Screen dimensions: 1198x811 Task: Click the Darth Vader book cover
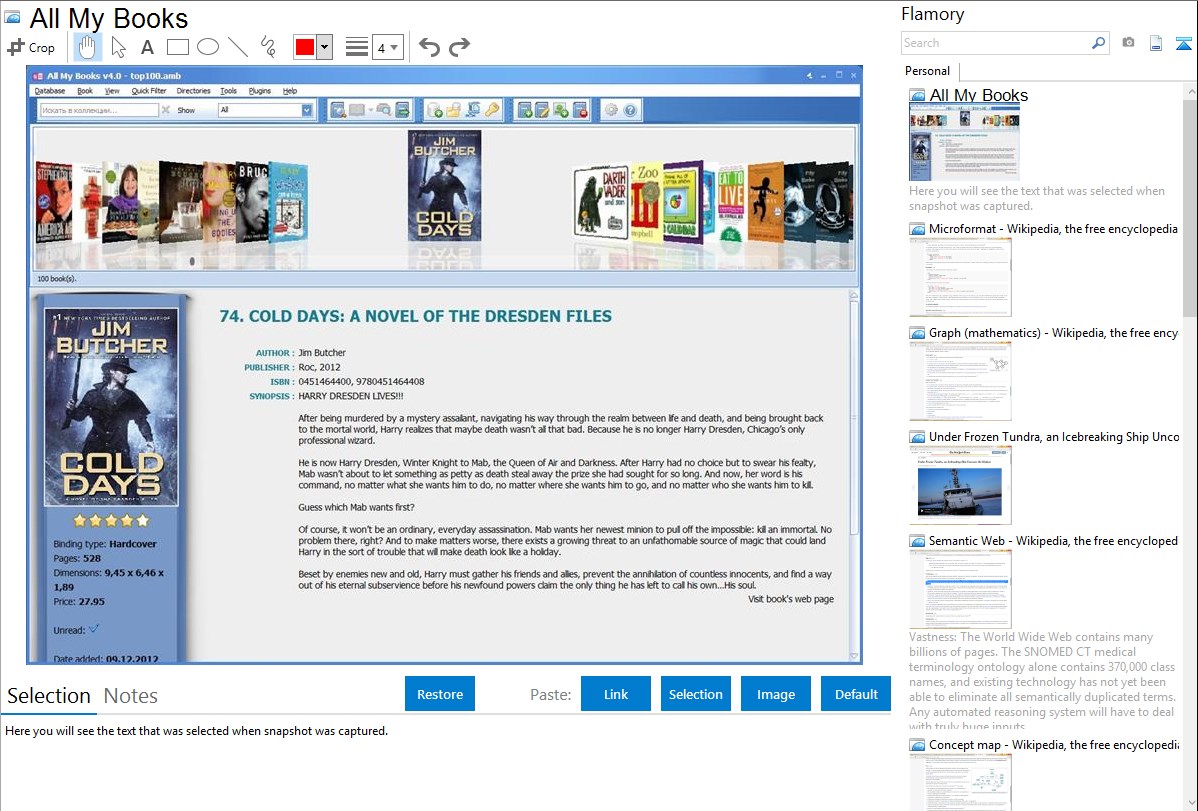pos(601,202)
